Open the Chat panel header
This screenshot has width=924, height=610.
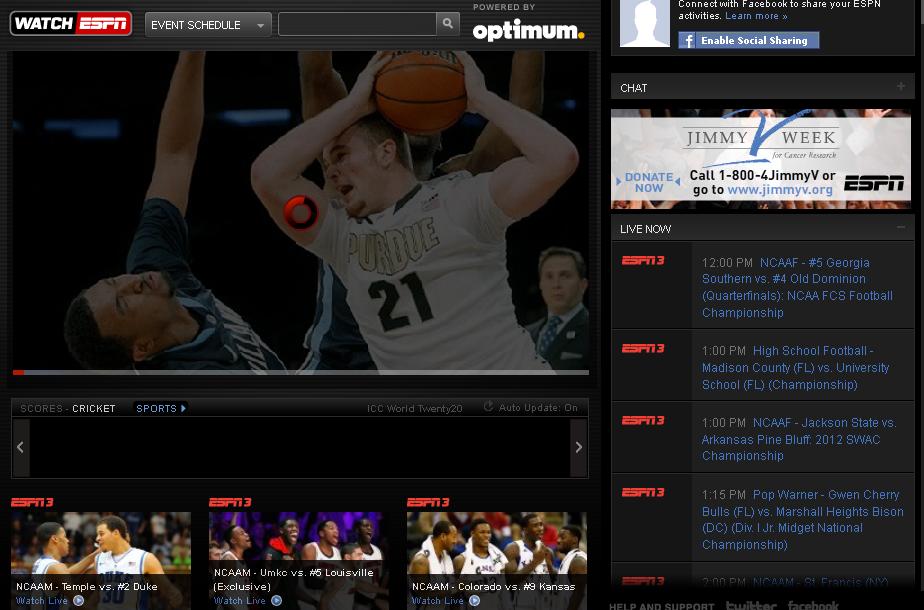click(763, 87)
